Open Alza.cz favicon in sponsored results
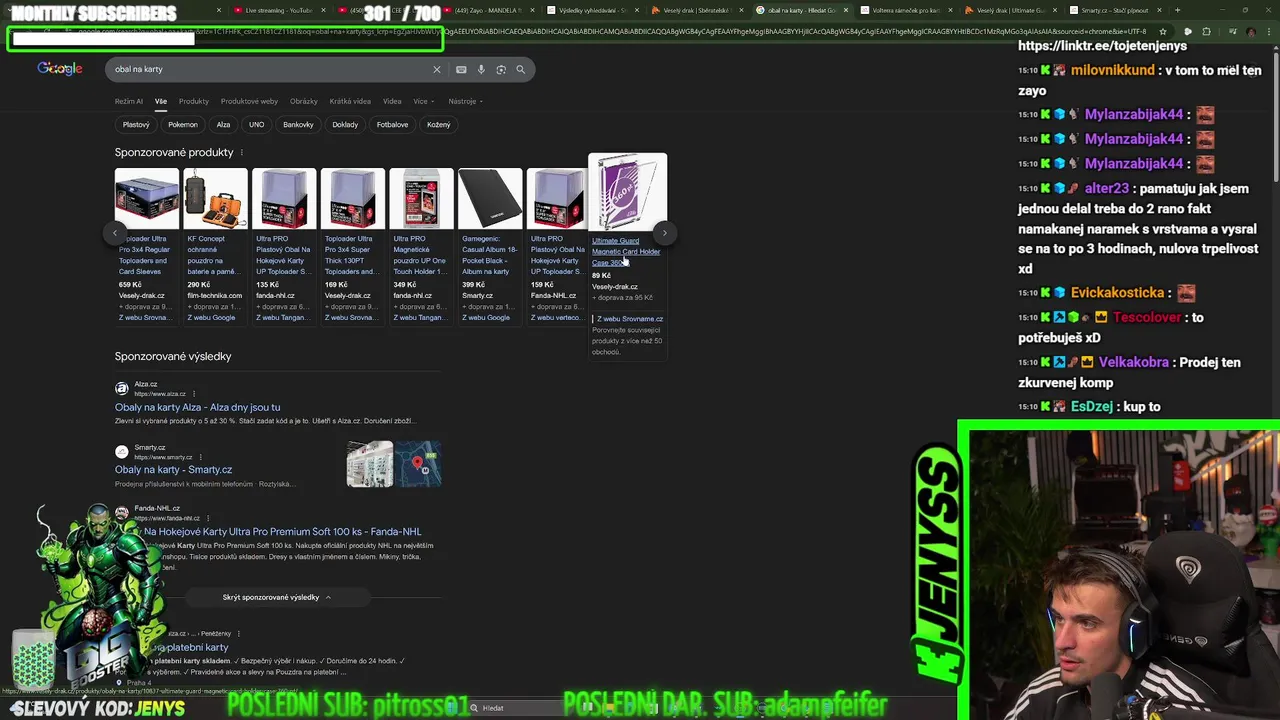The height and width of the screenshot is (720, 1280). pyautogui.click(x=122, y=388)
